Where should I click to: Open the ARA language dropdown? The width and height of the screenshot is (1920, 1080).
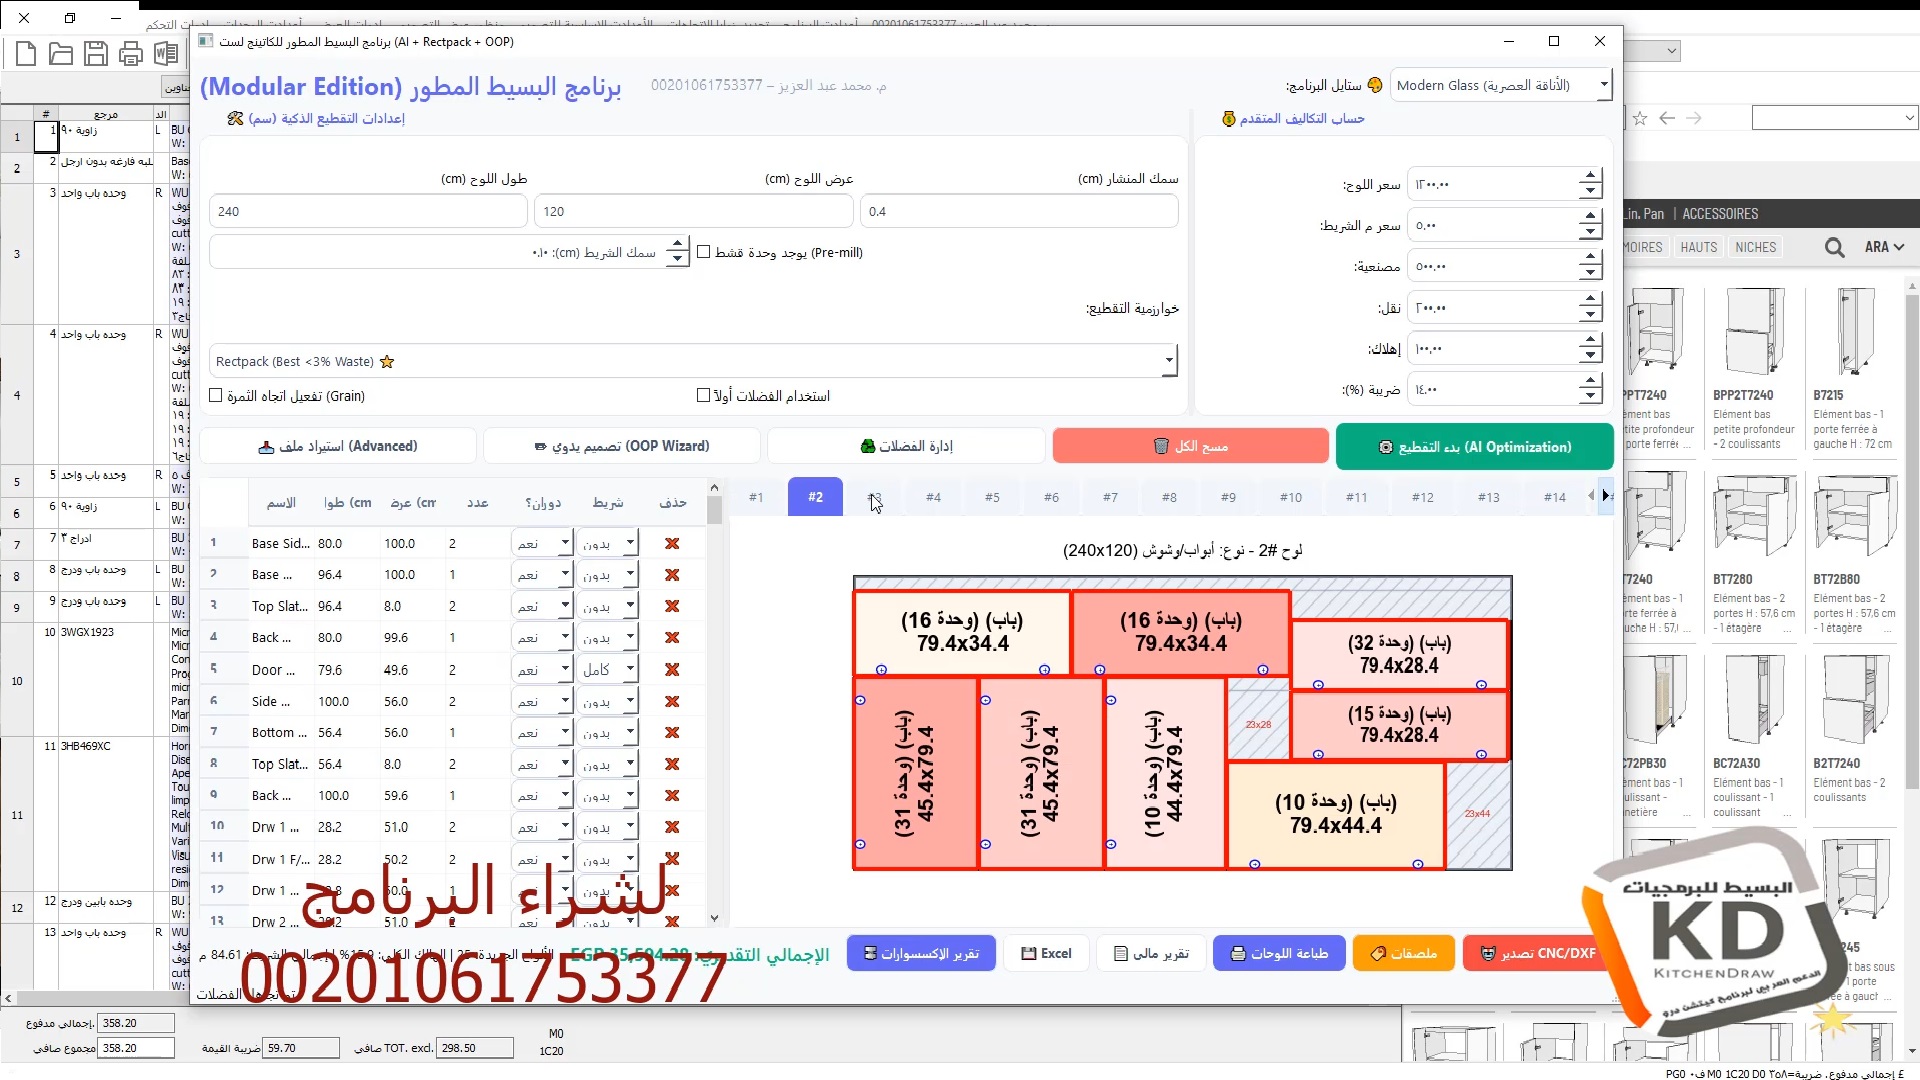coord(1885,247)
